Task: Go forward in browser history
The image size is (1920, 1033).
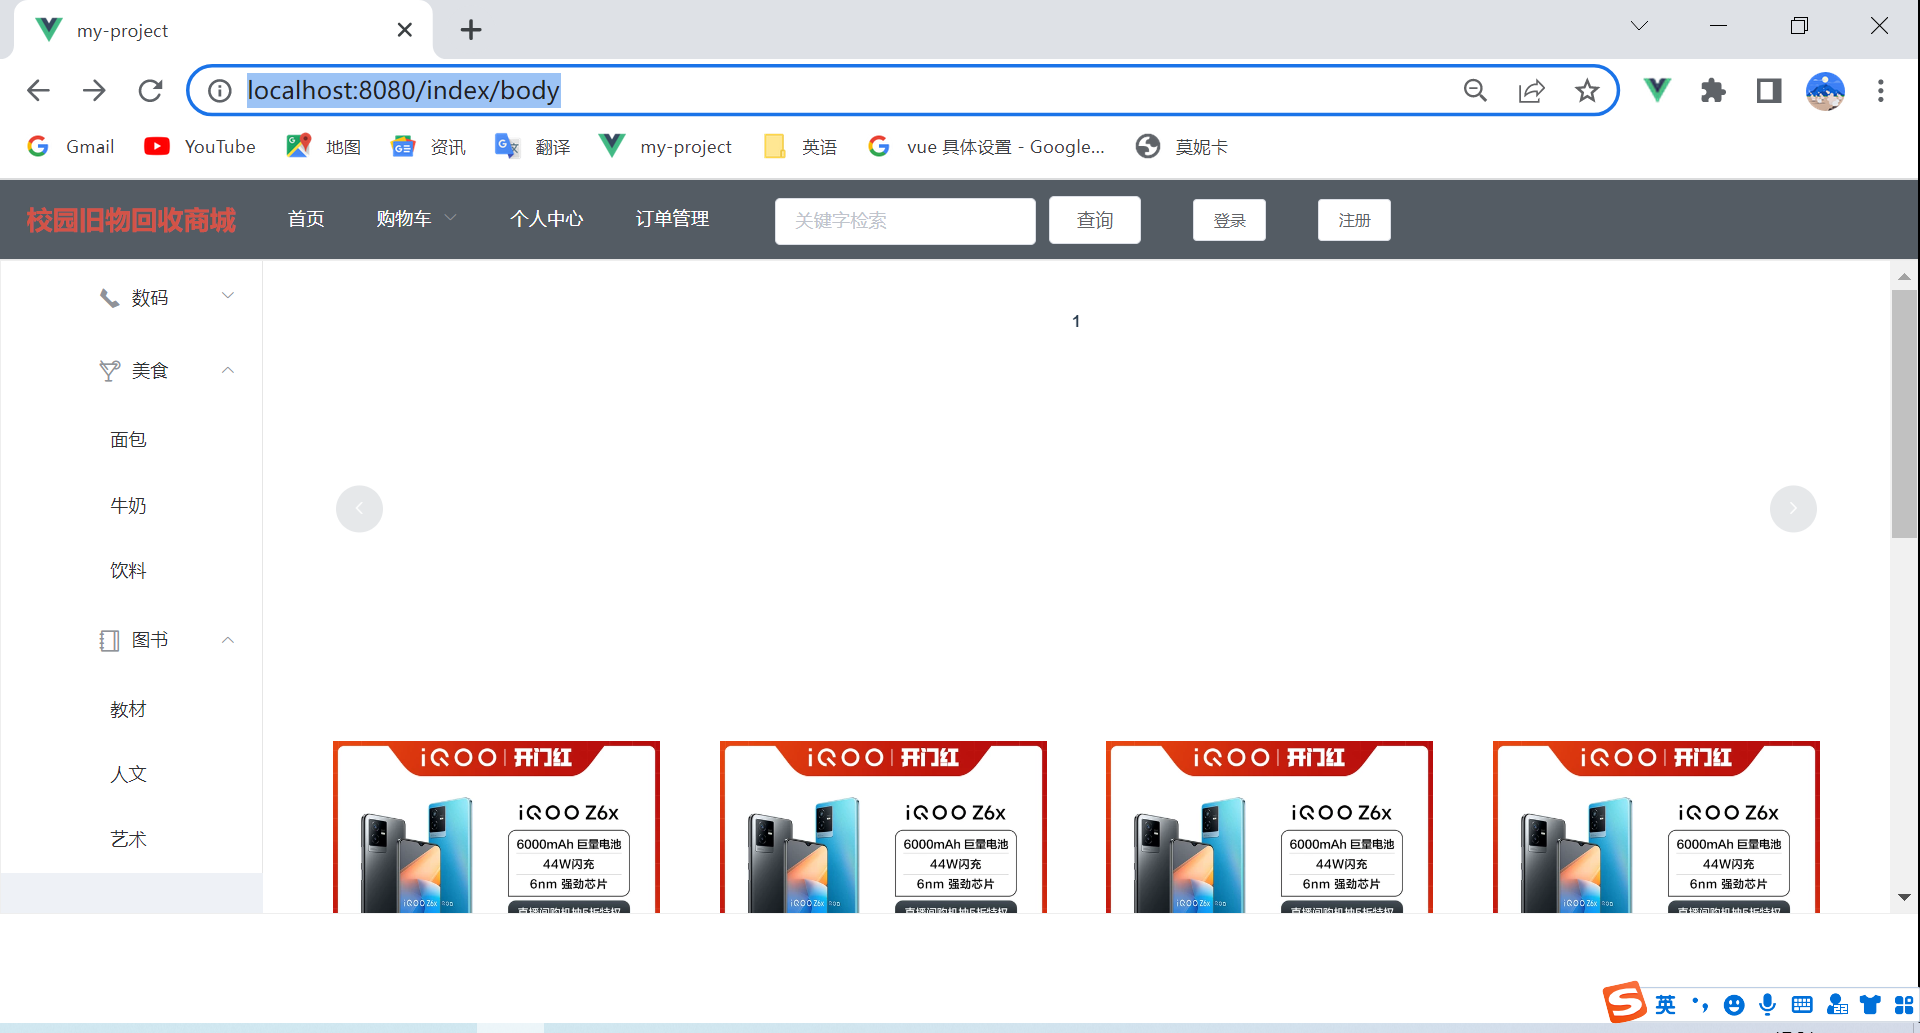Action: pyautogui.click(x=94, y=91)
